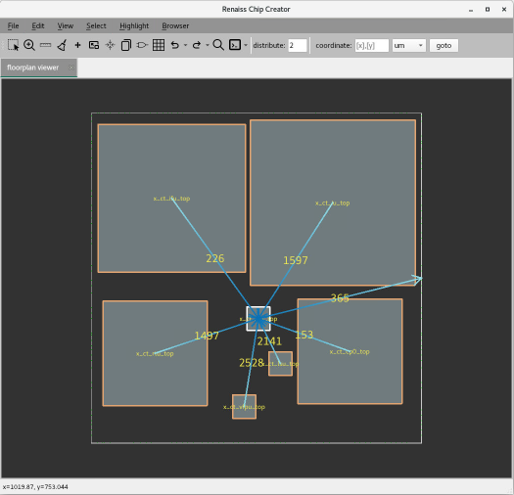This screenshot has width=514, height=495.
Task: Pick the ruler measure tool
Action: coord(45,45)
